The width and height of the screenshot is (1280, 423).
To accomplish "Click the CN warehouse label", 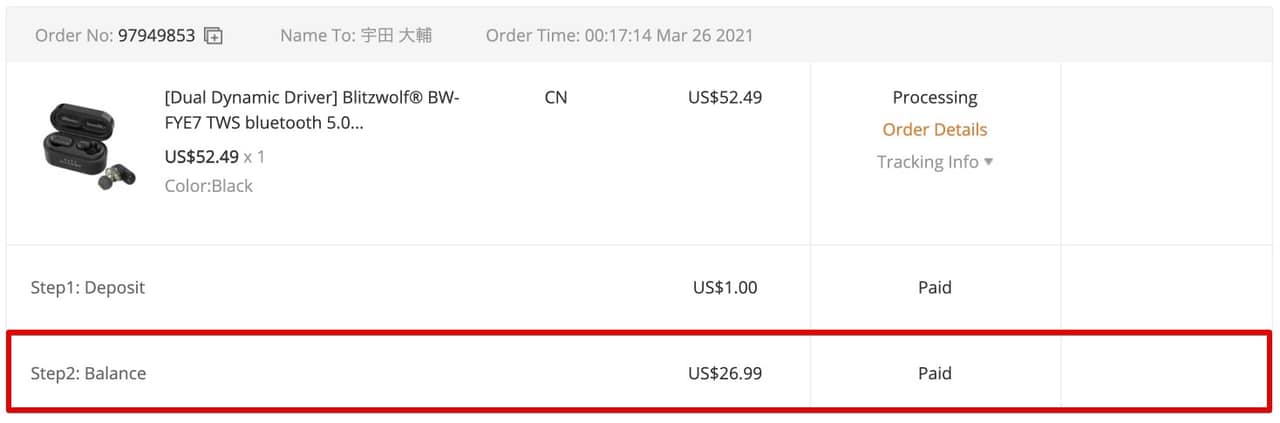I will [556, 98].
